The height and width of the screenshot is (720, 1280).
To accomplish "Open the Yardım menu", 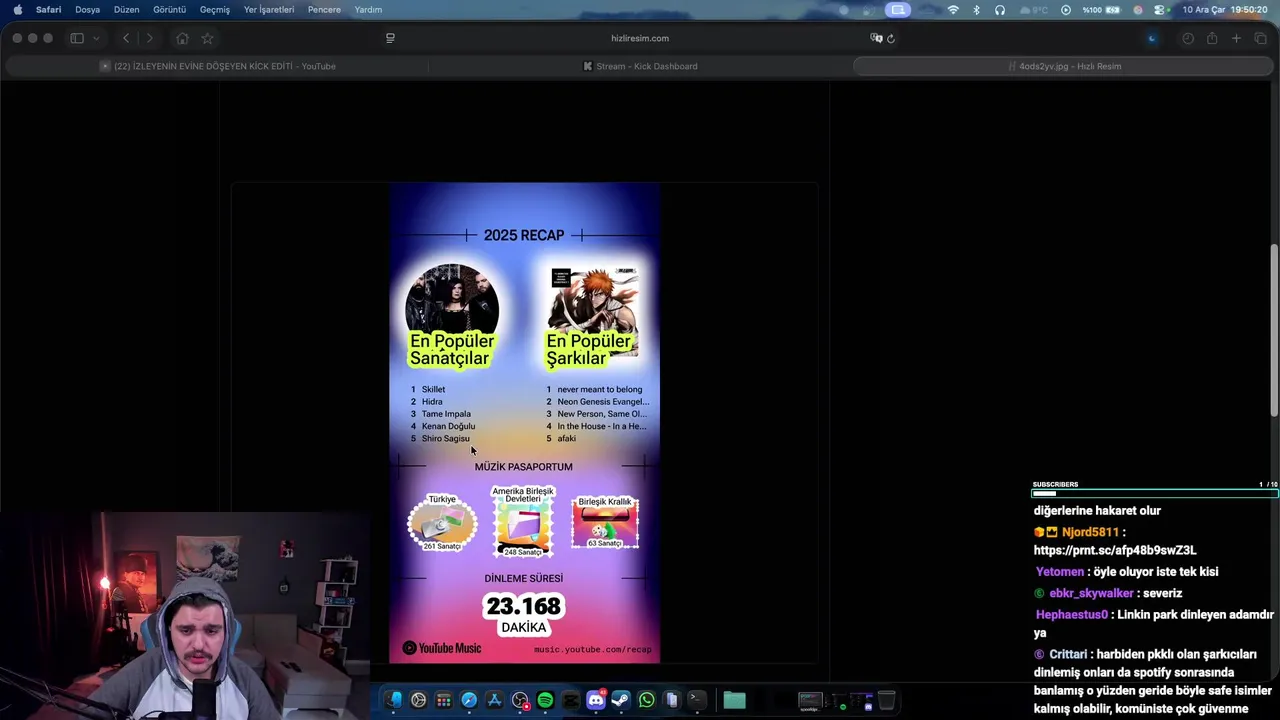I will [x=368, y=10].
